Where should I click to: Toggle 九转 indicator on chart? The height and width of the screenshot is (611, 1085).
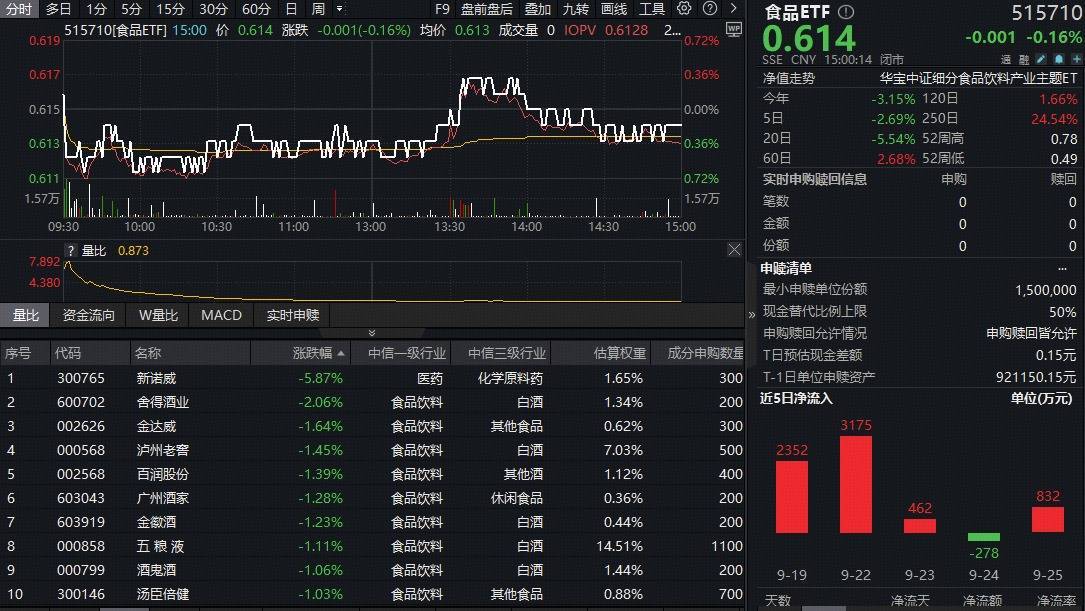[575, 9]
